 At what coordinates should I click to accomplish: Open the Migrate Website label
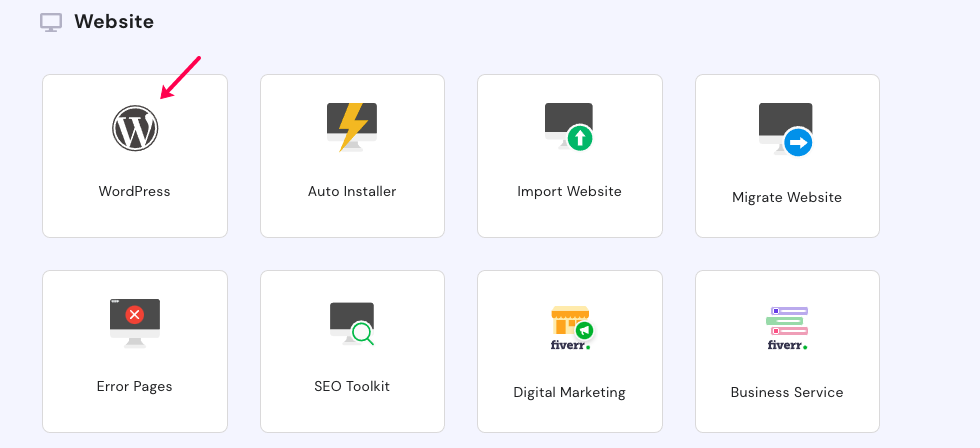tap(787, 197)
